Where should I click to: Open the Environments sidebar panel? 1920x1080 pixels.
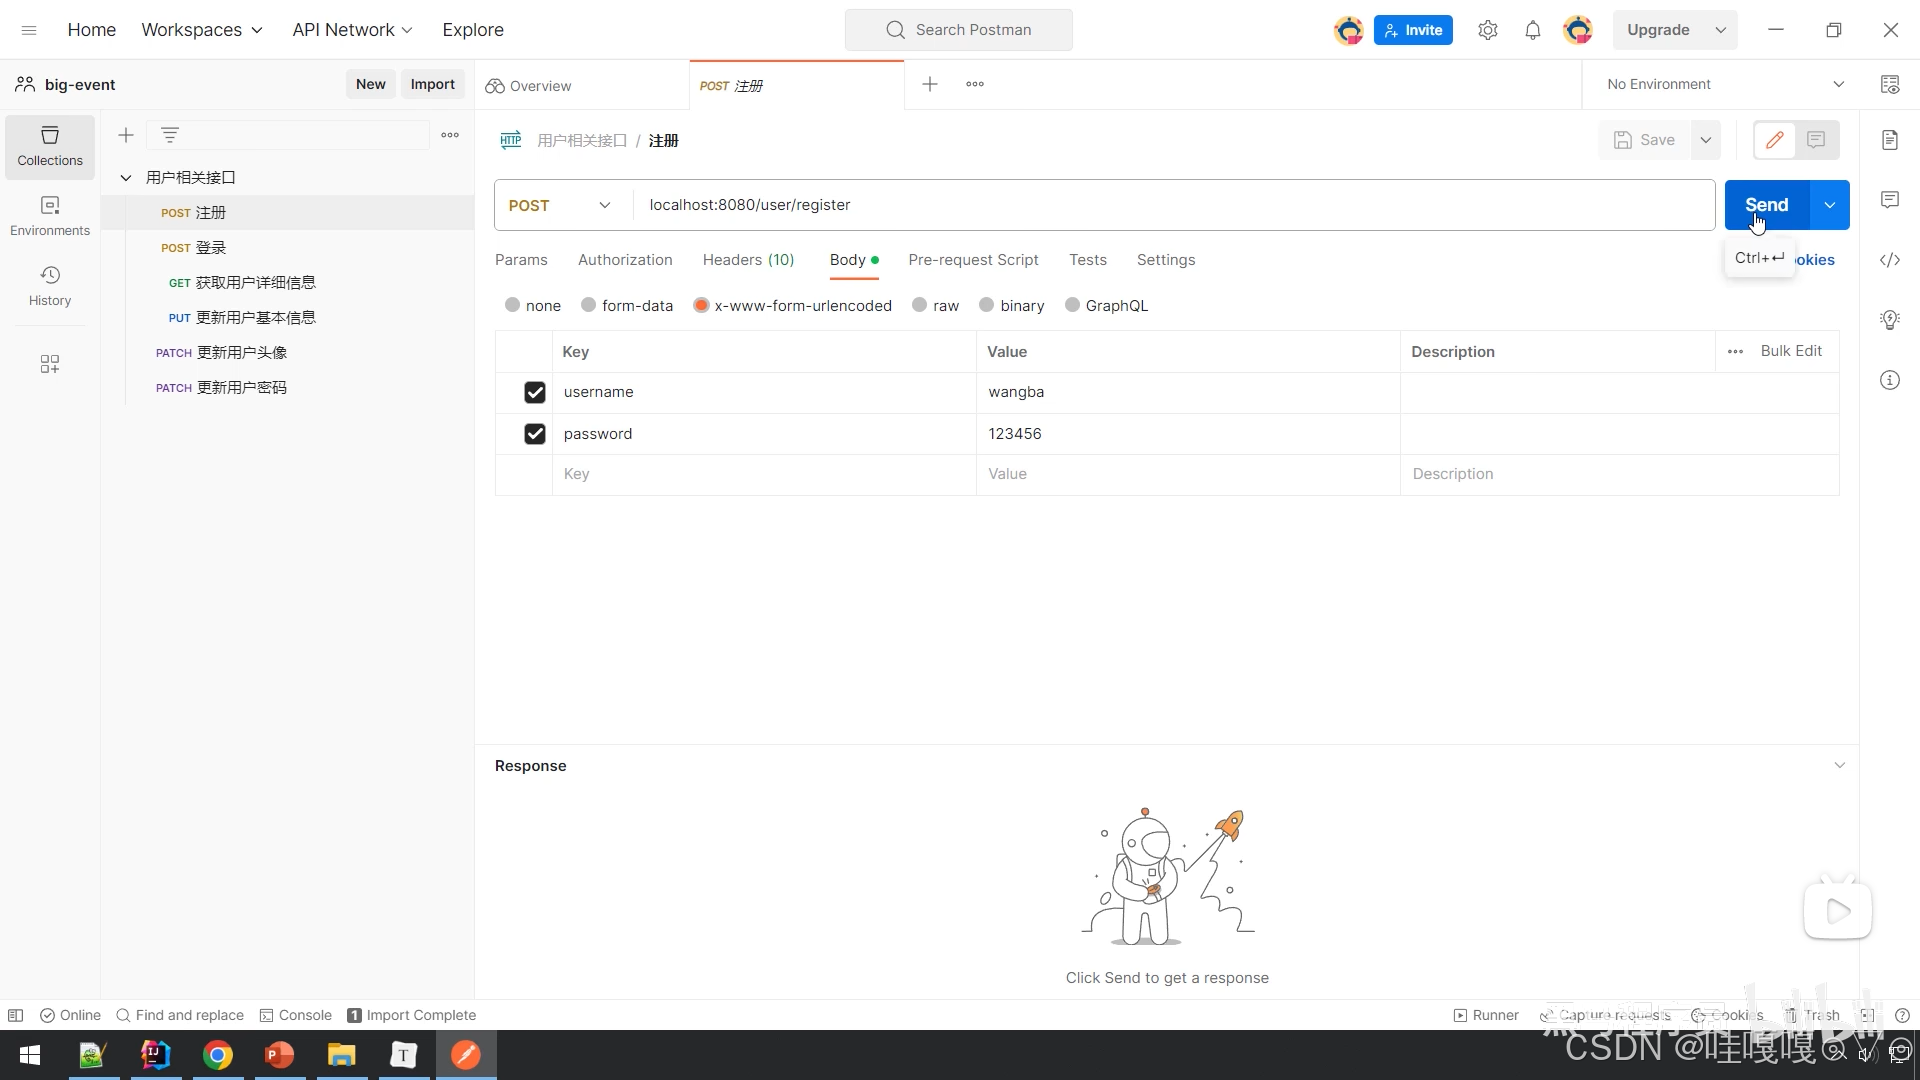click(50, 215)
